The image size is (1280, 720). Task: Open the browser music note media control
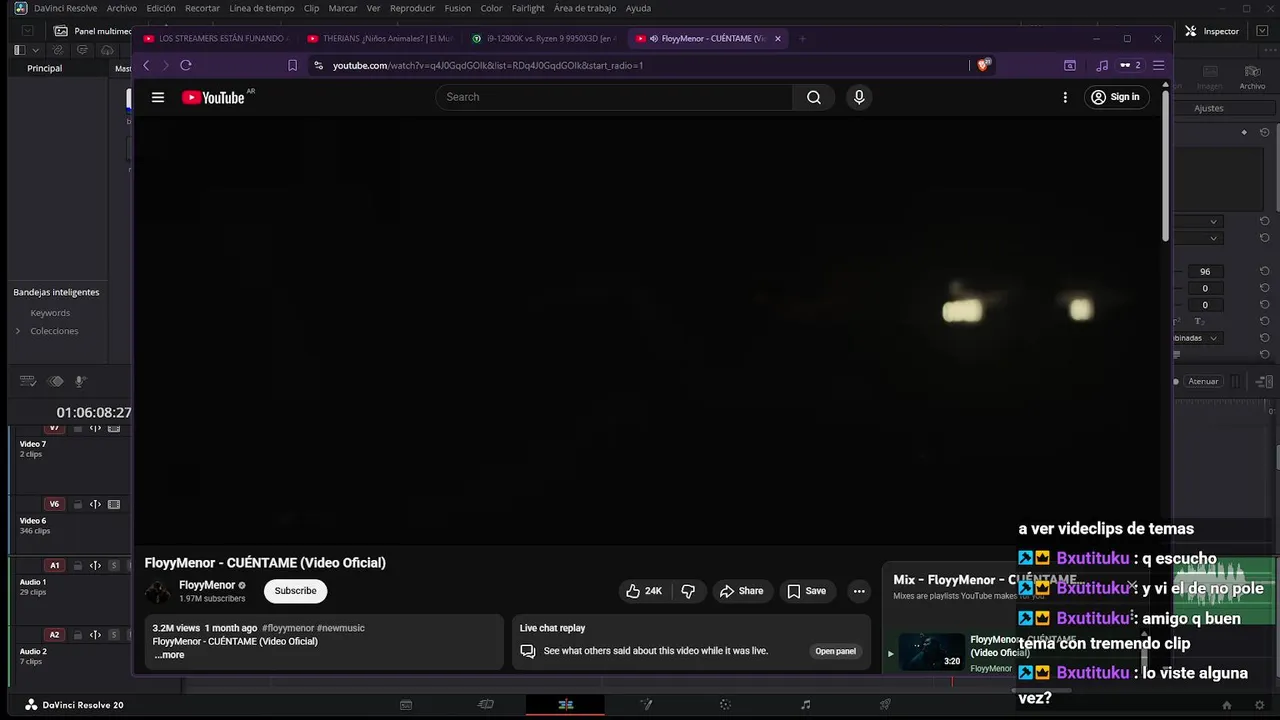pos(1102,65)
